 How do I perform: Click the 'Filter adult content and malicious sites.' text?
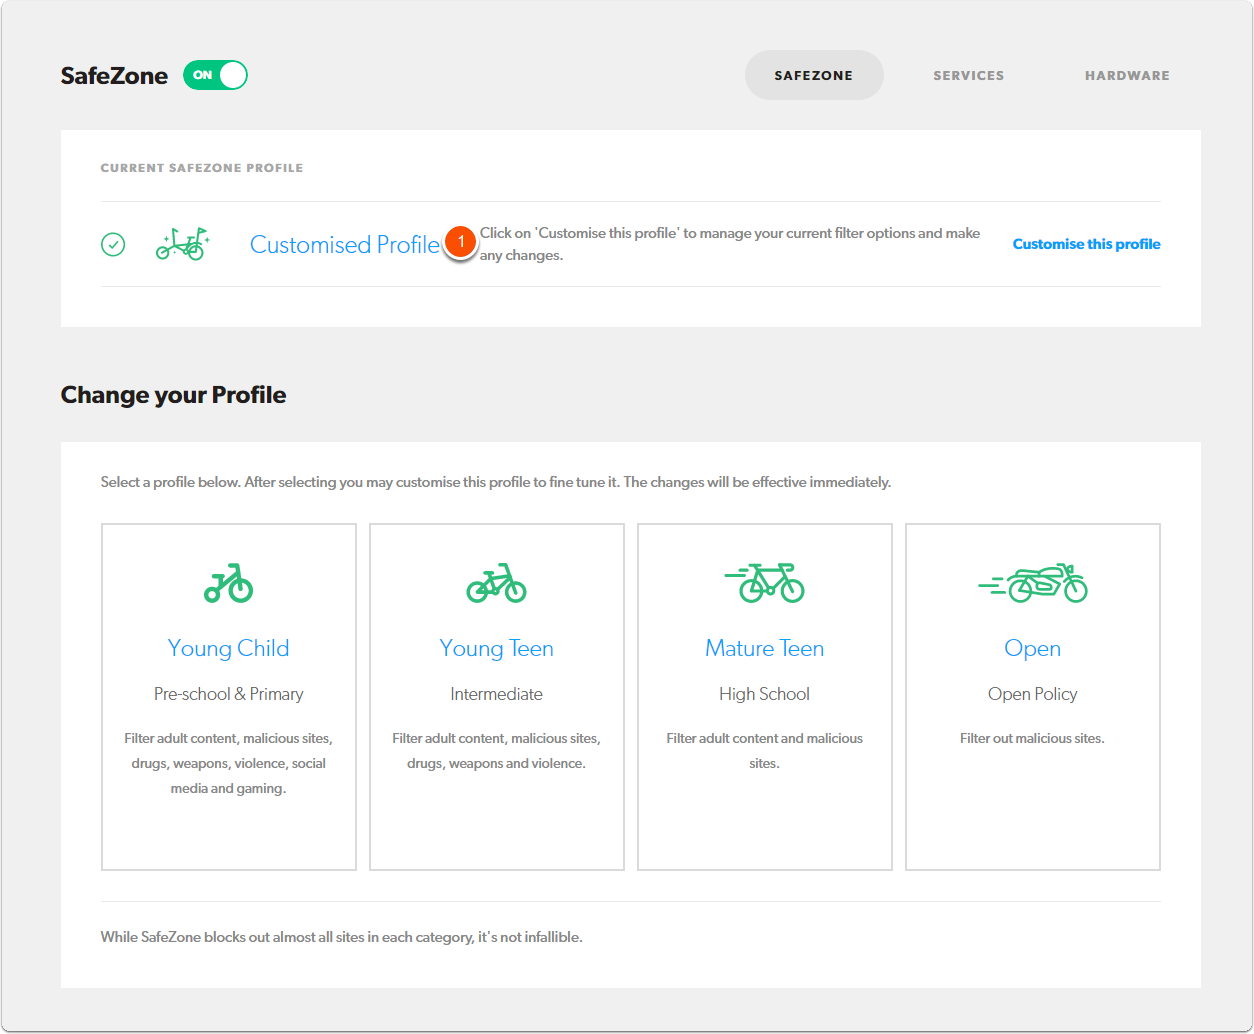click(x=764, y=751)
